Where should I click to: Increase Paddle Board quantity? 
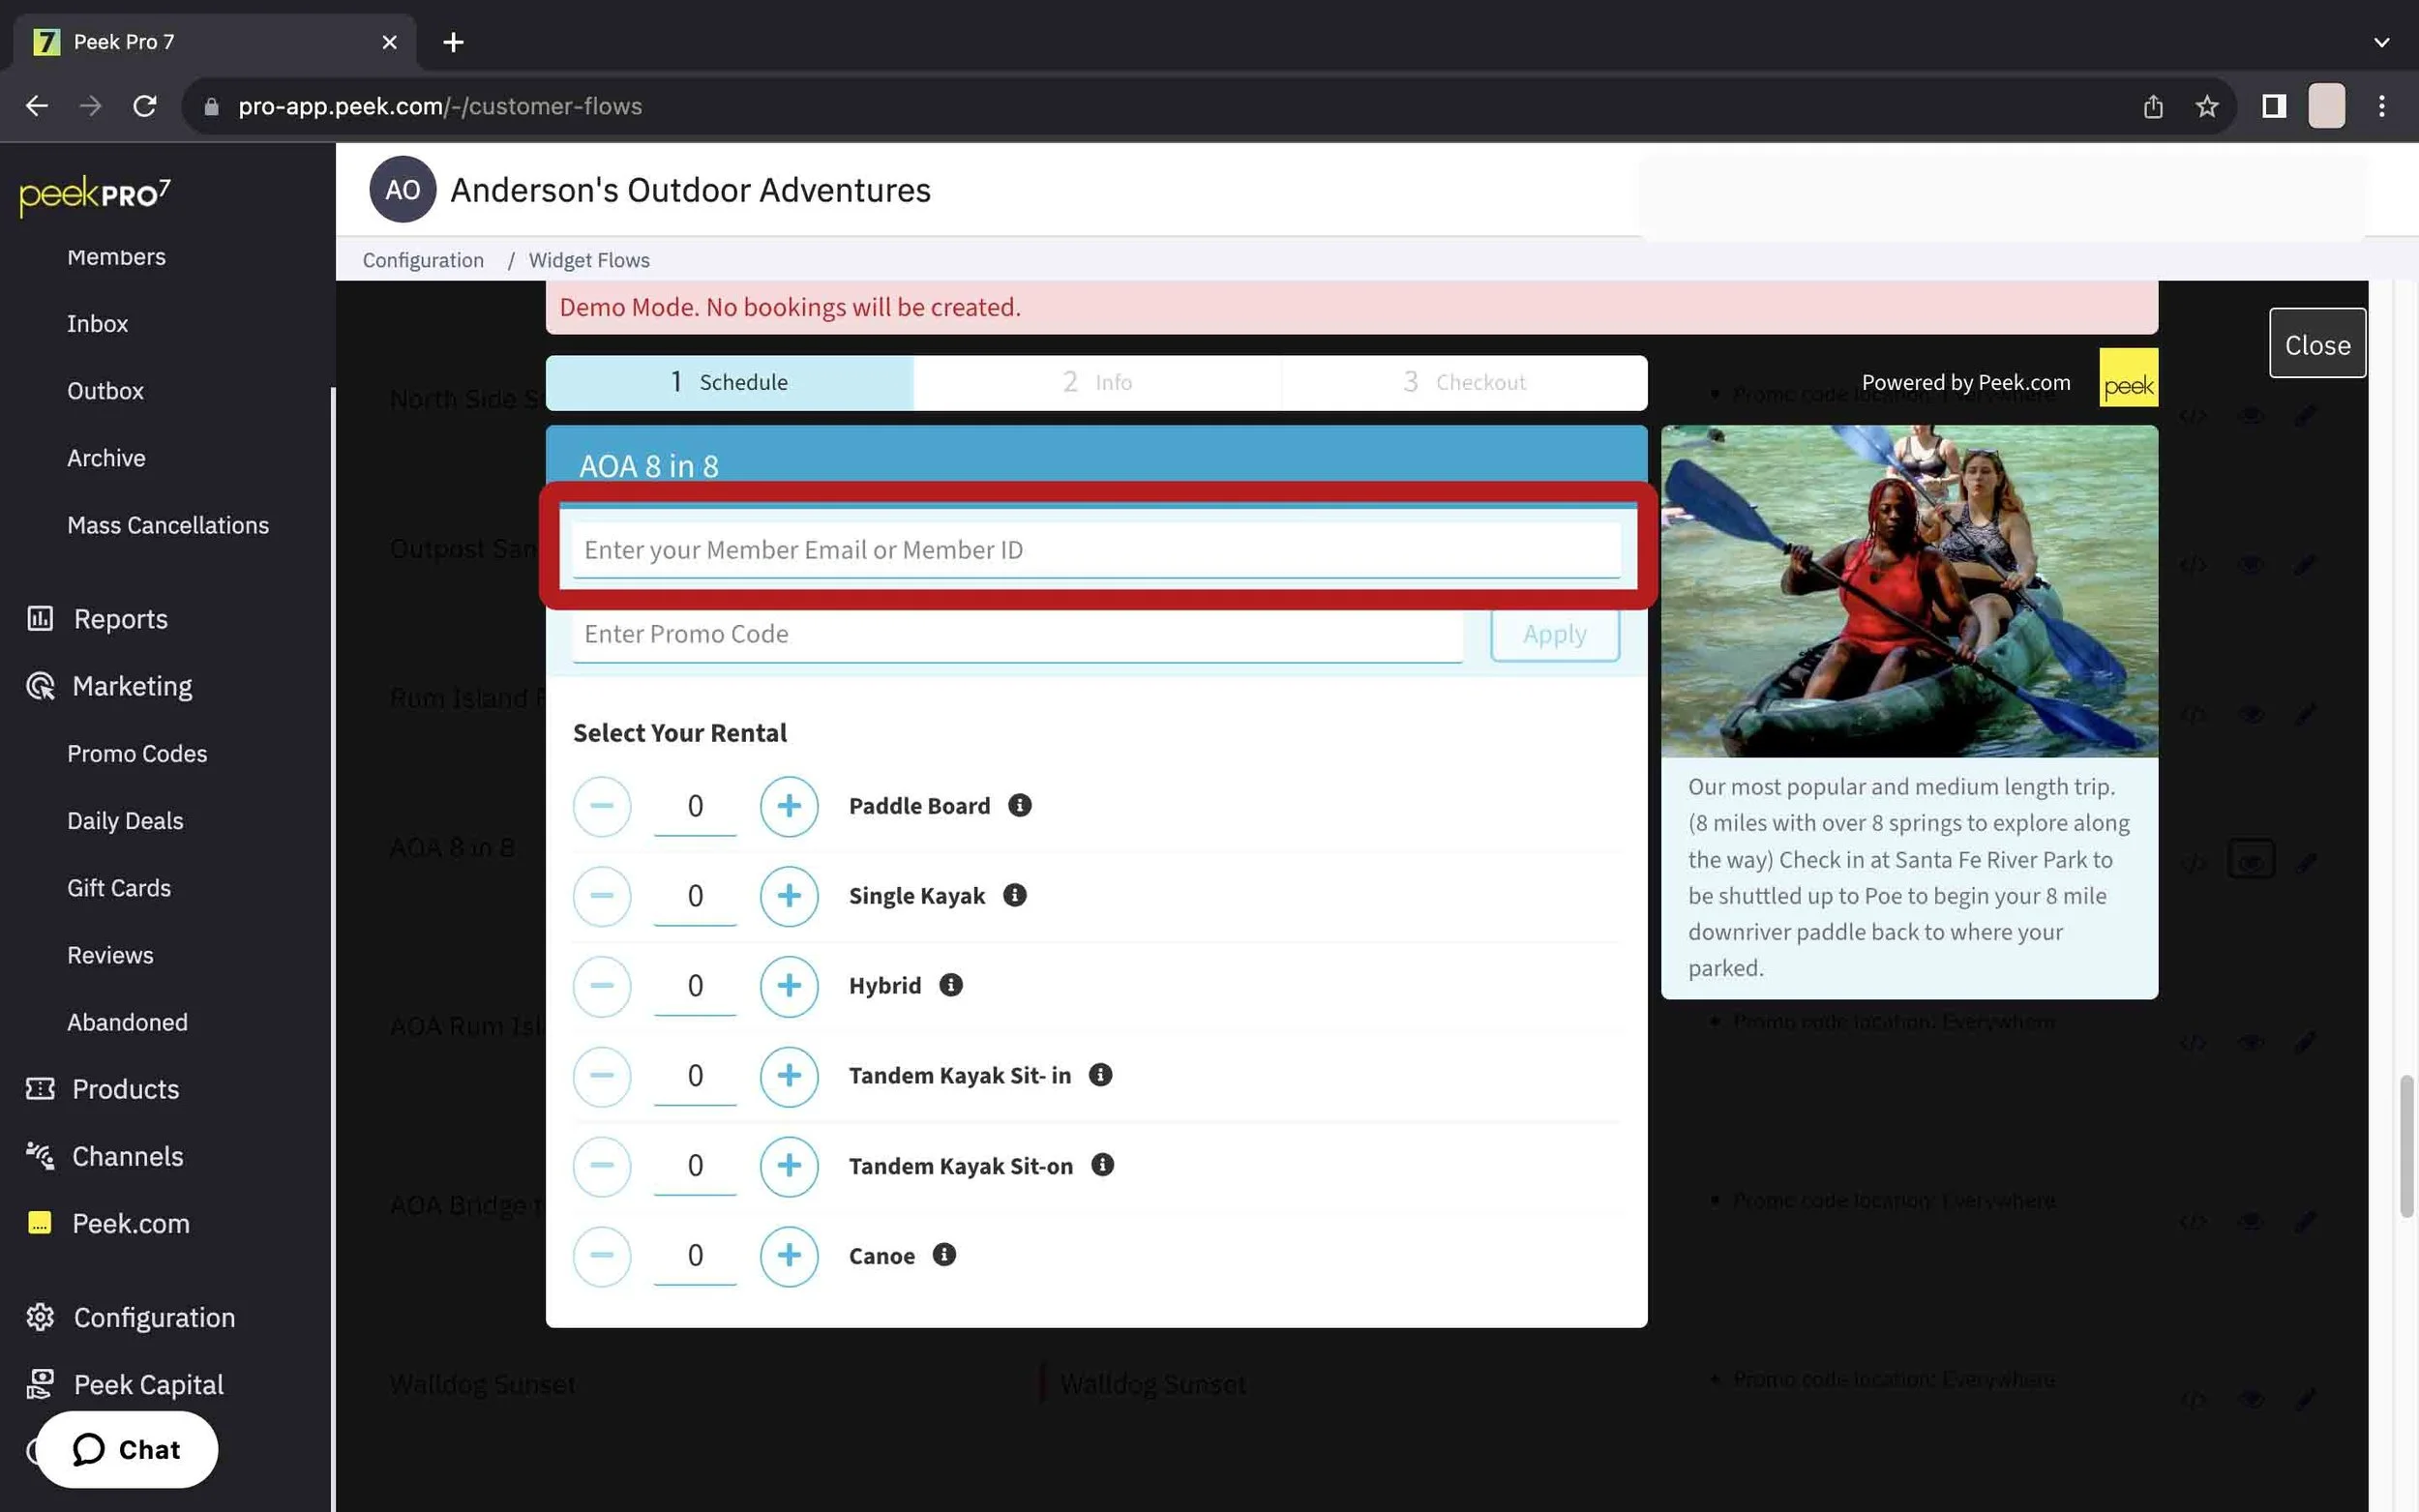[788, 806]
